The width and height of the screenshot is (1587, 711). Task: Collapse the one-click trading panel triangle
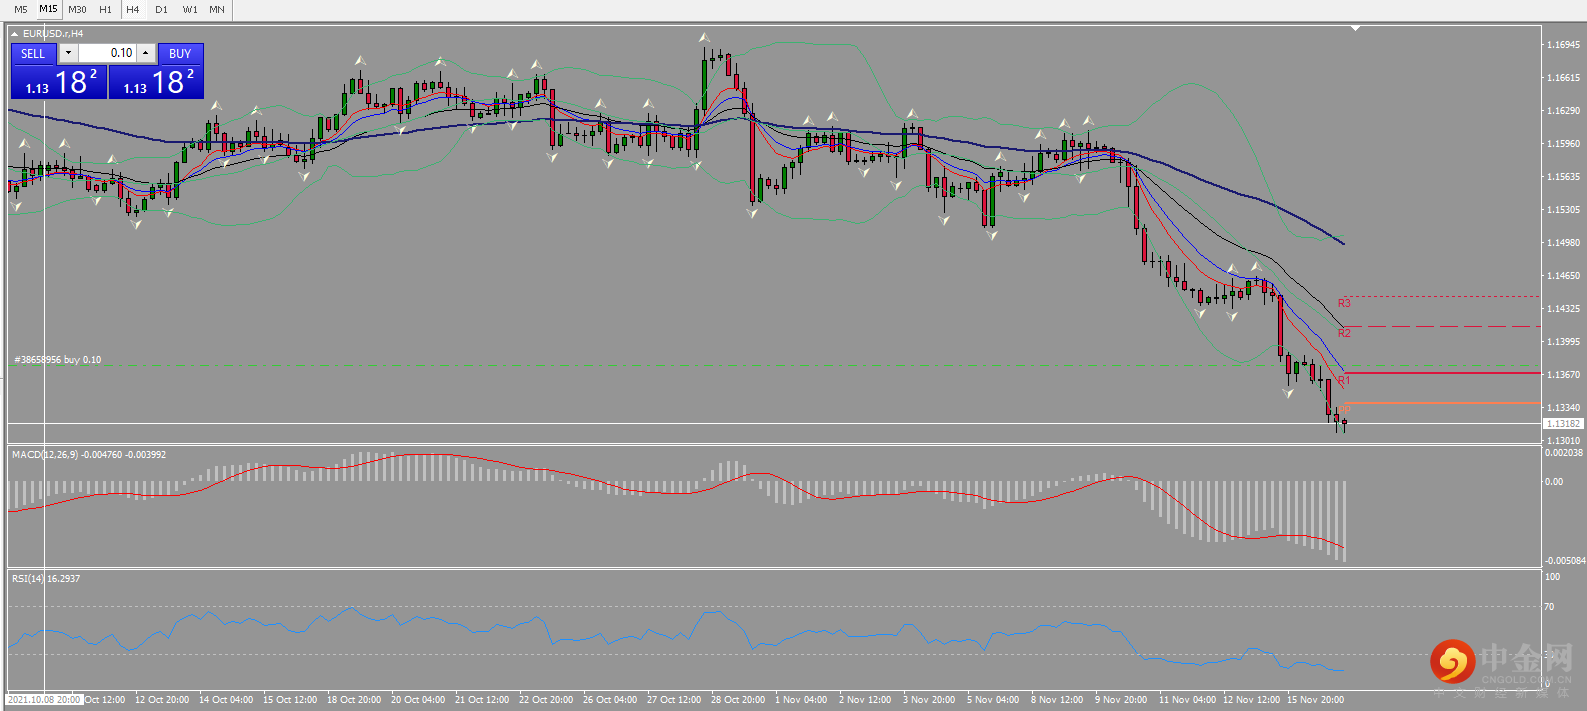(x=14, y=34)
